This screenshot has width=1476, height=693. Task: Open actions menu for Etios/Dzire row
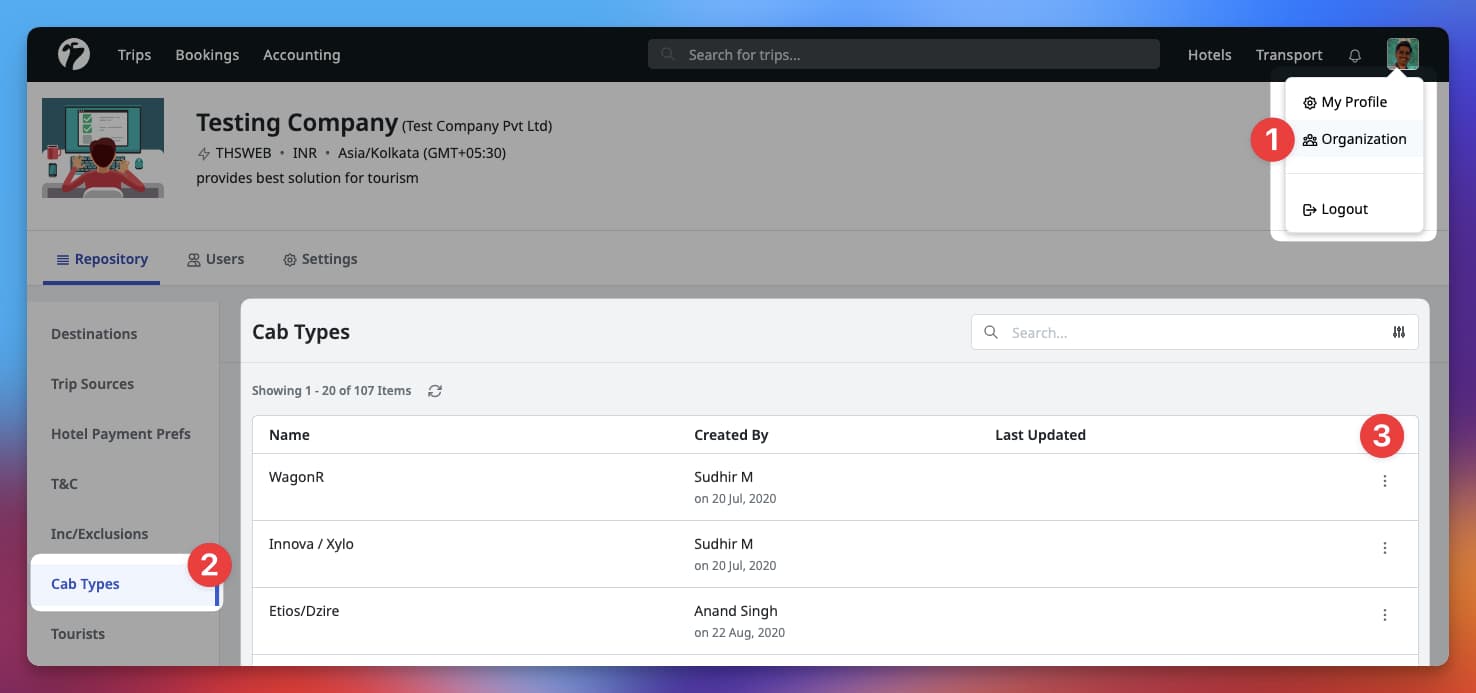tap(1385, 615)
